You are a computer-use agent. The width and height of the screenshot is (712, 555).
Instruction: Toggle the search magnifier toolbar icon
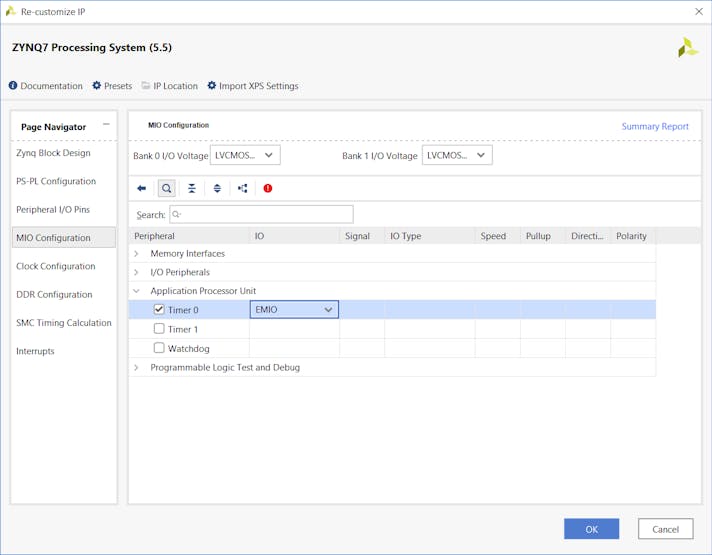click(x=167, y=188)
